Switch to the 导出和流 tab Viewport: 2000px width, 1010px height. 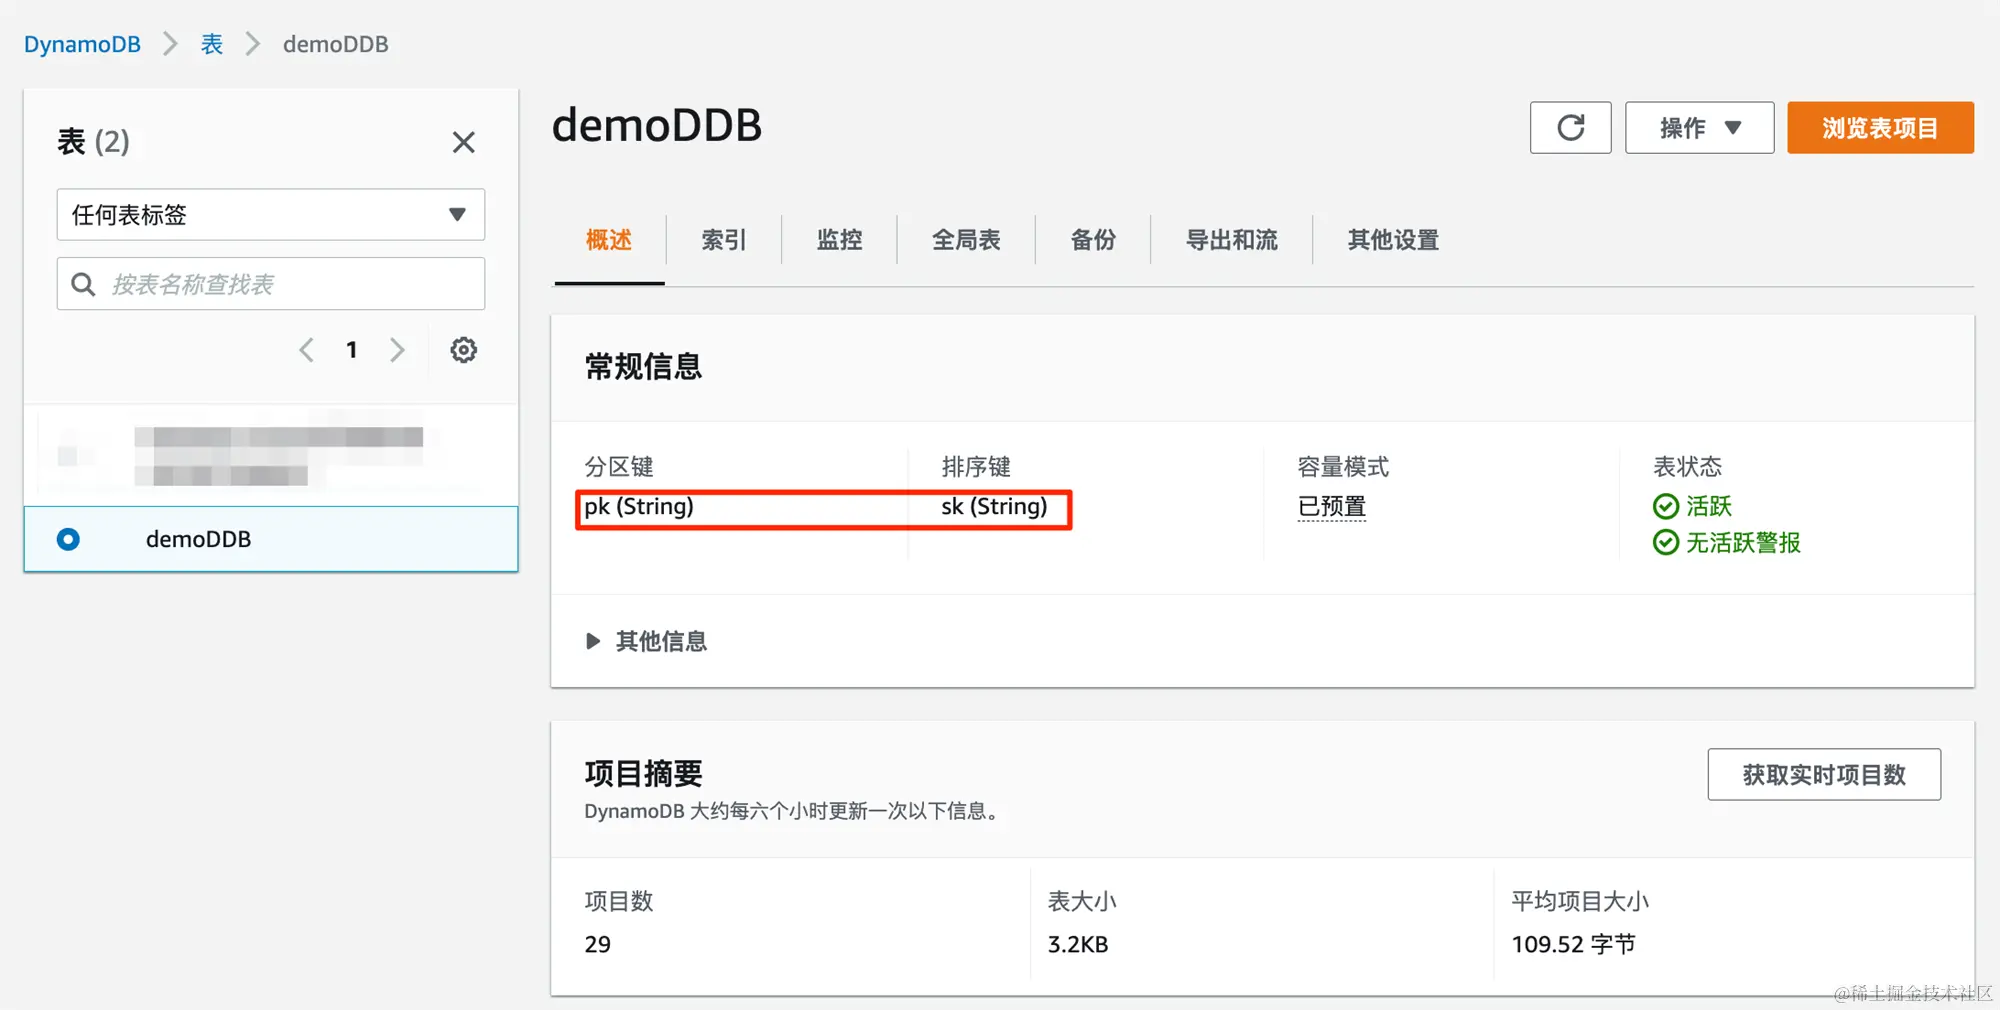1232,240
